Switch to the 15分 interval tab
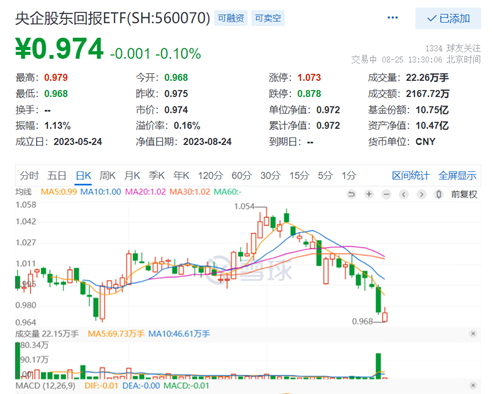 (x=299, y=175)
